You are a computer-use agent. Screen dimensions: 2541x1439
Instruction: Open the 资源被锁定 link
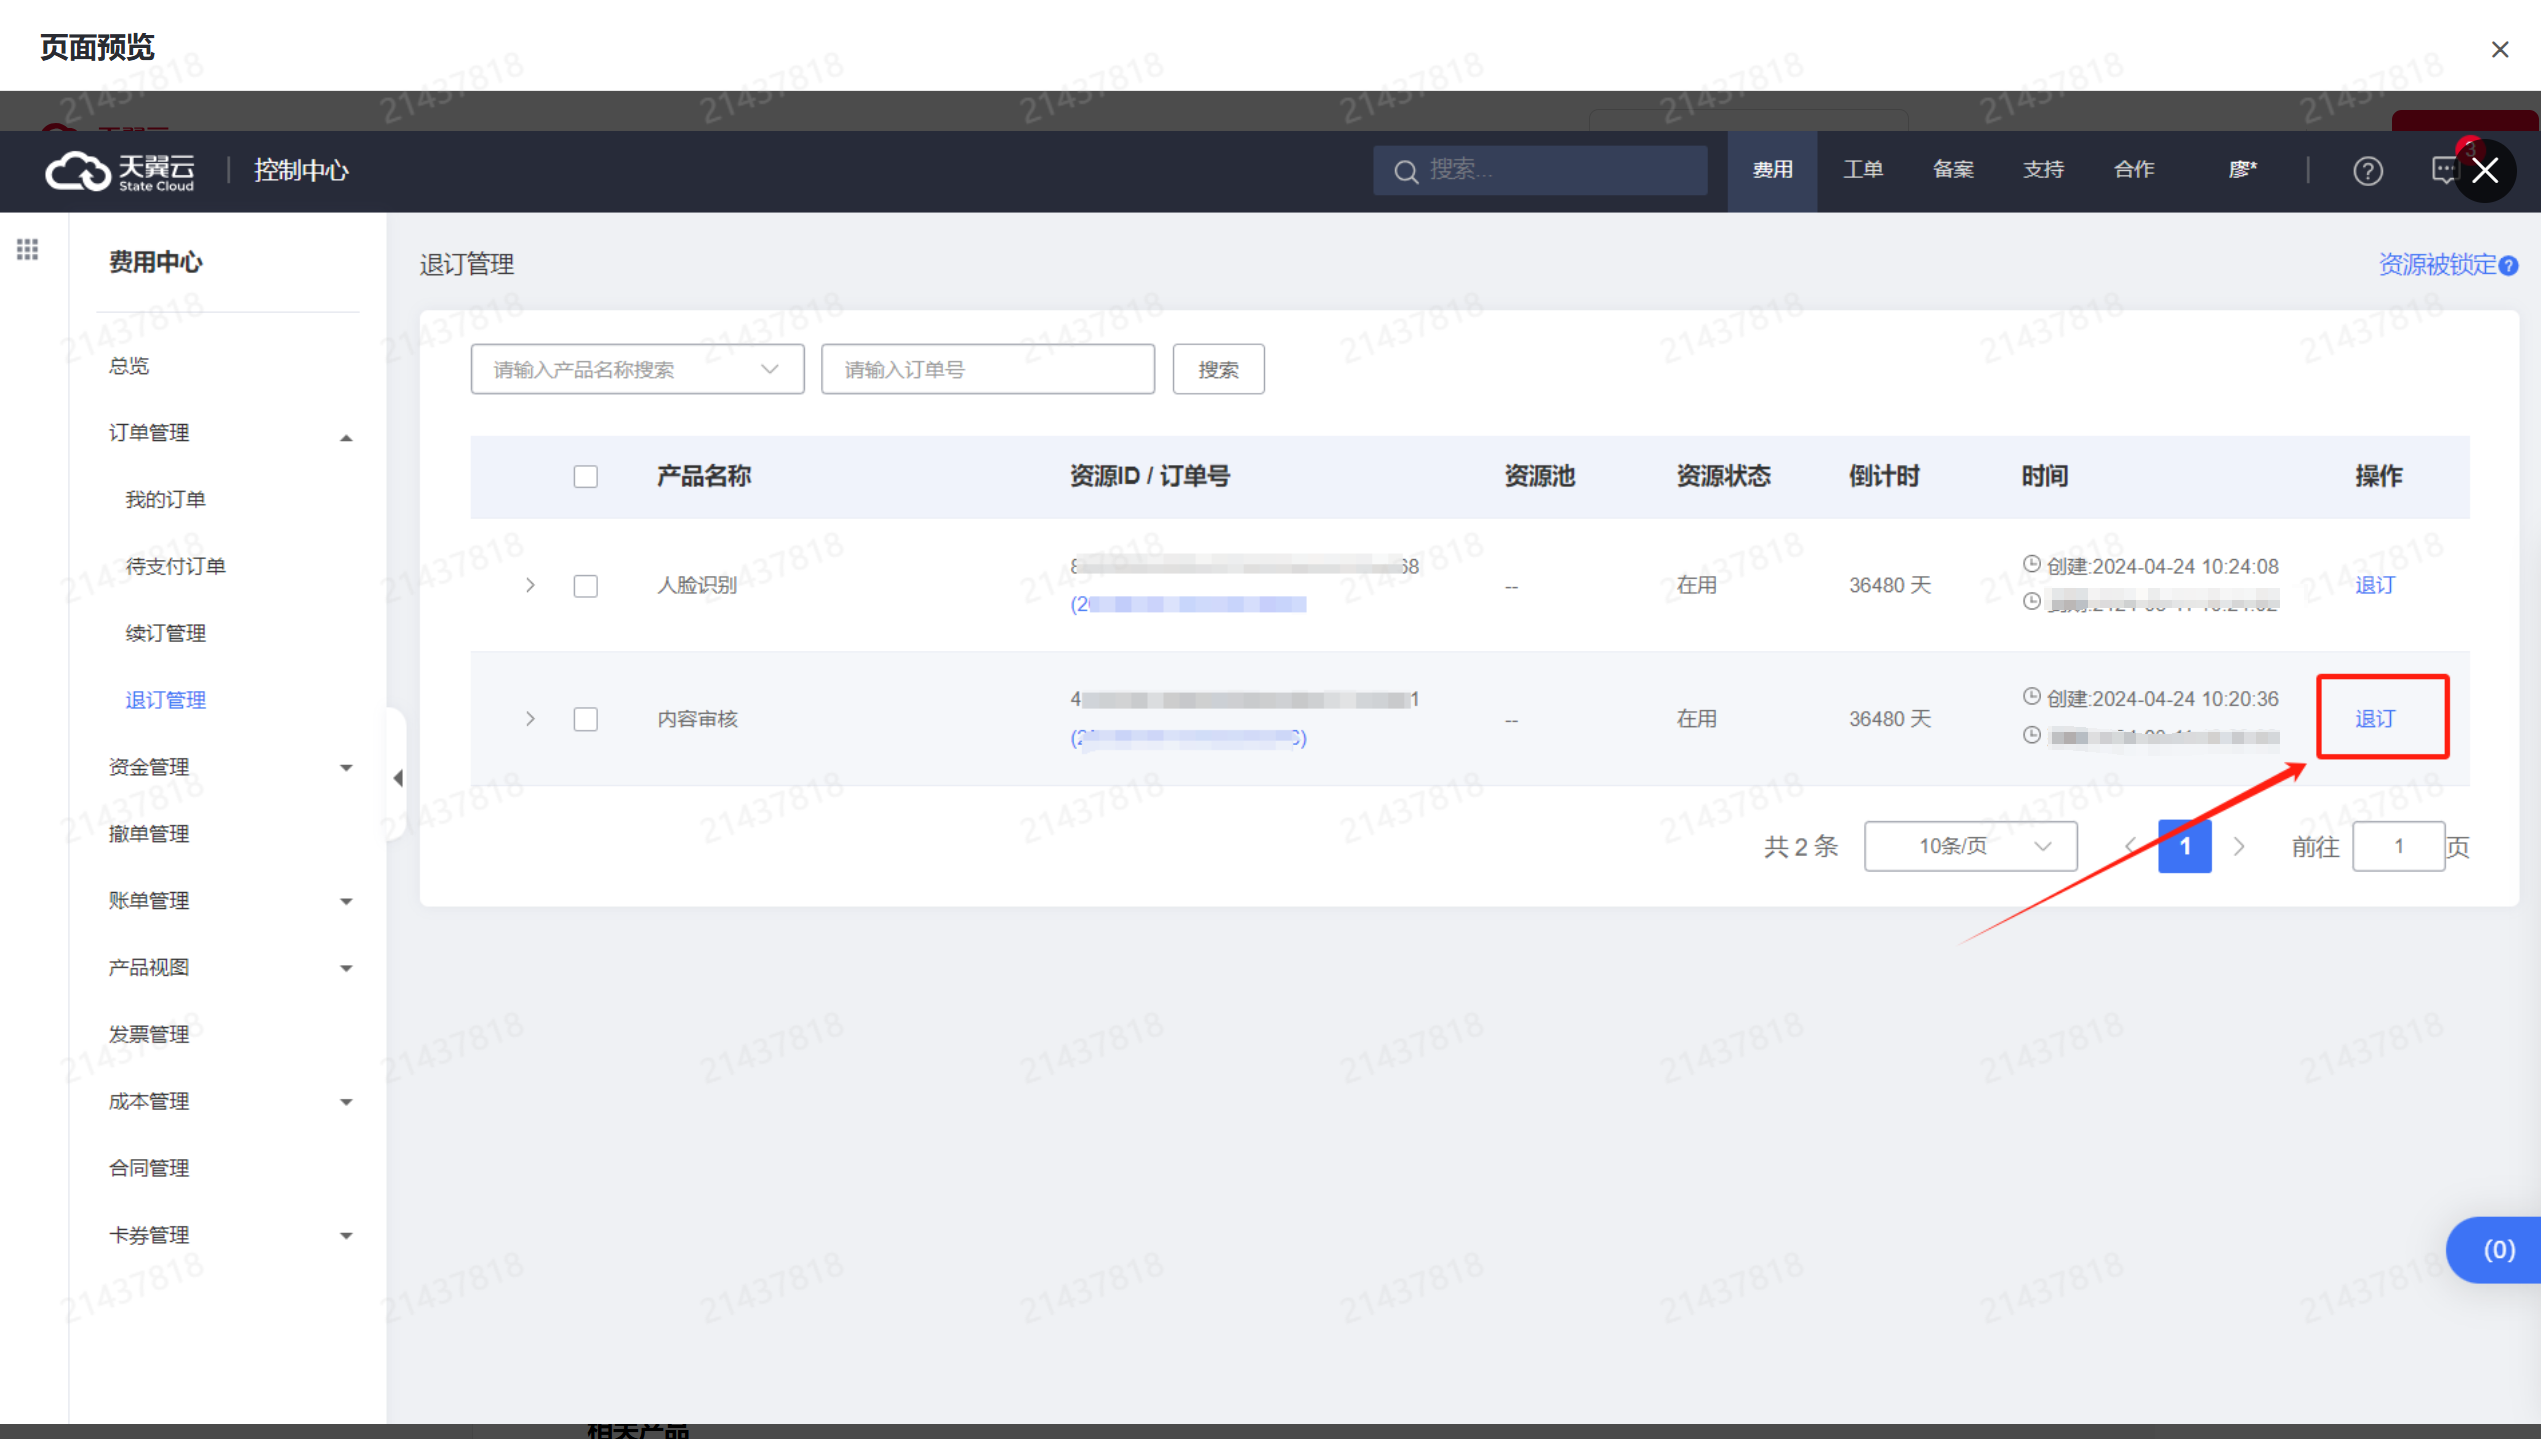(x=2437, y=265)
